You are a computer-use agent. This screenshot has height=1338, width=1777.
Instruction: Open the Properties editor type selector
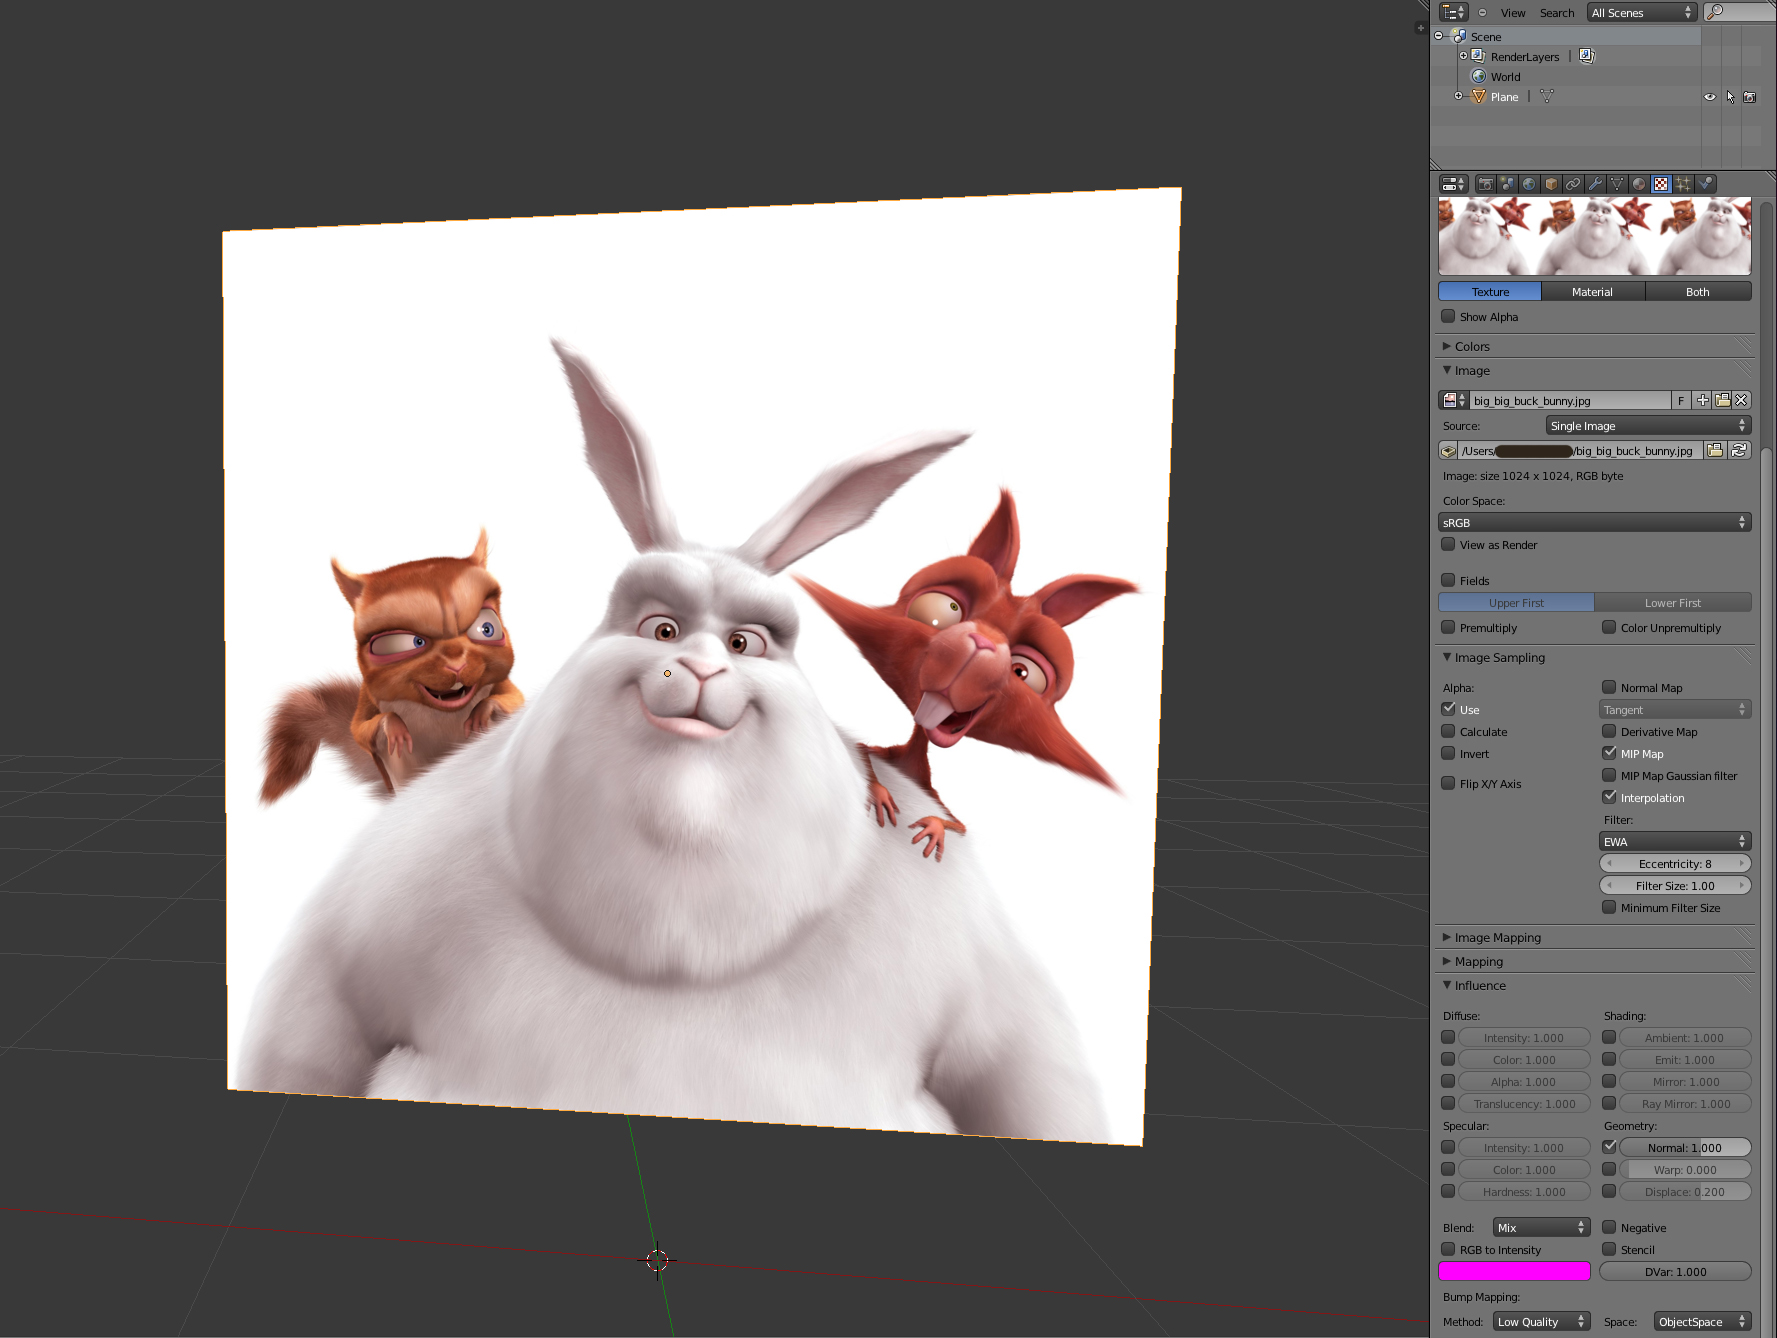click(1453, 184)
